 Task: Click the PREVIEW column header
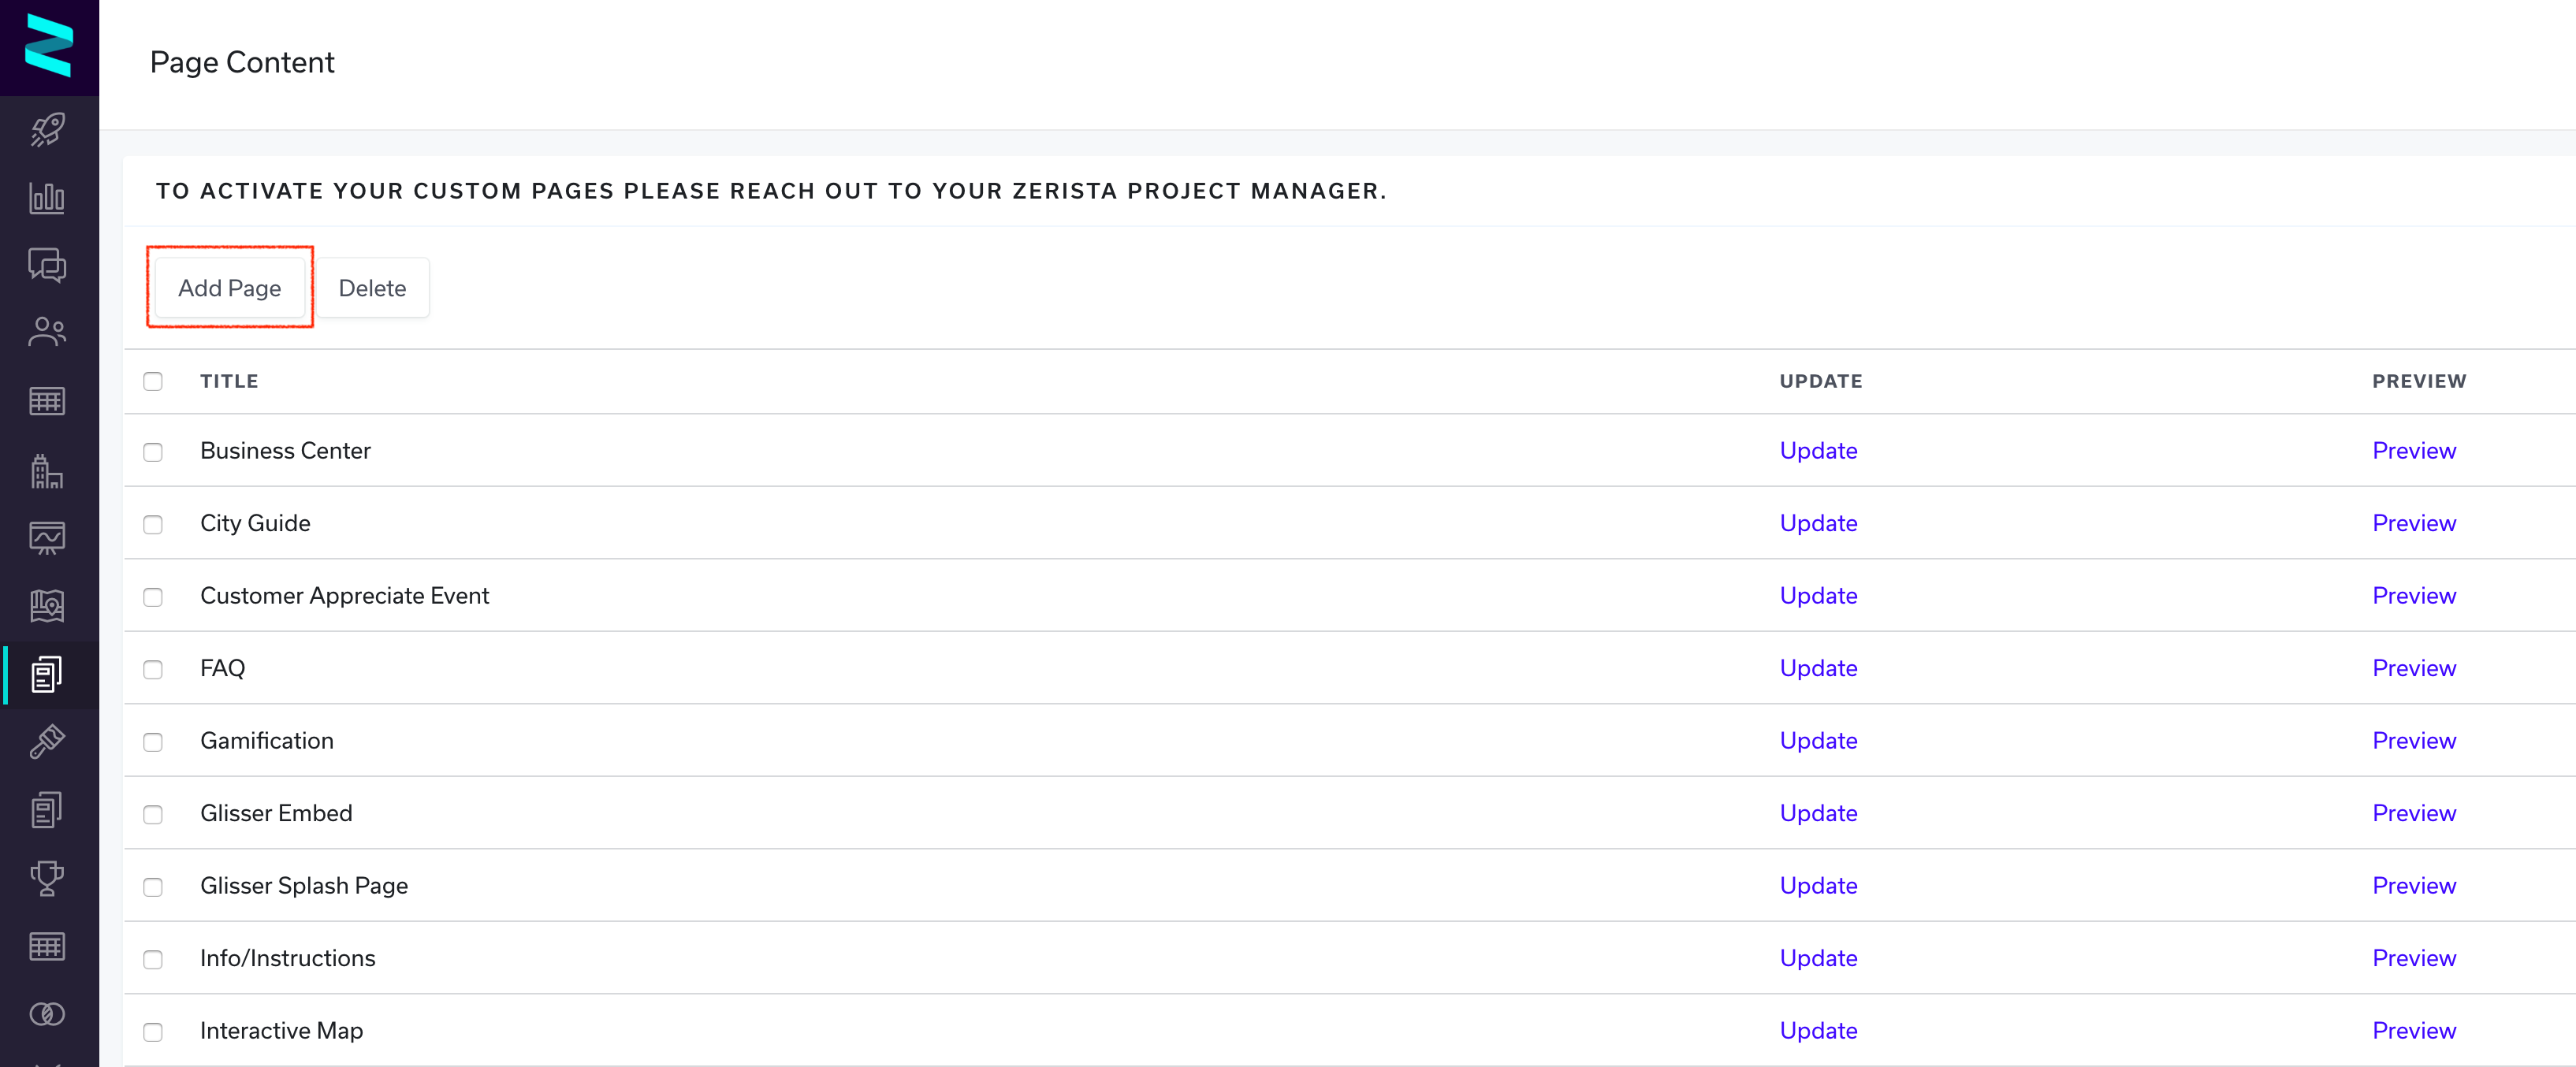click(2419, 381)
